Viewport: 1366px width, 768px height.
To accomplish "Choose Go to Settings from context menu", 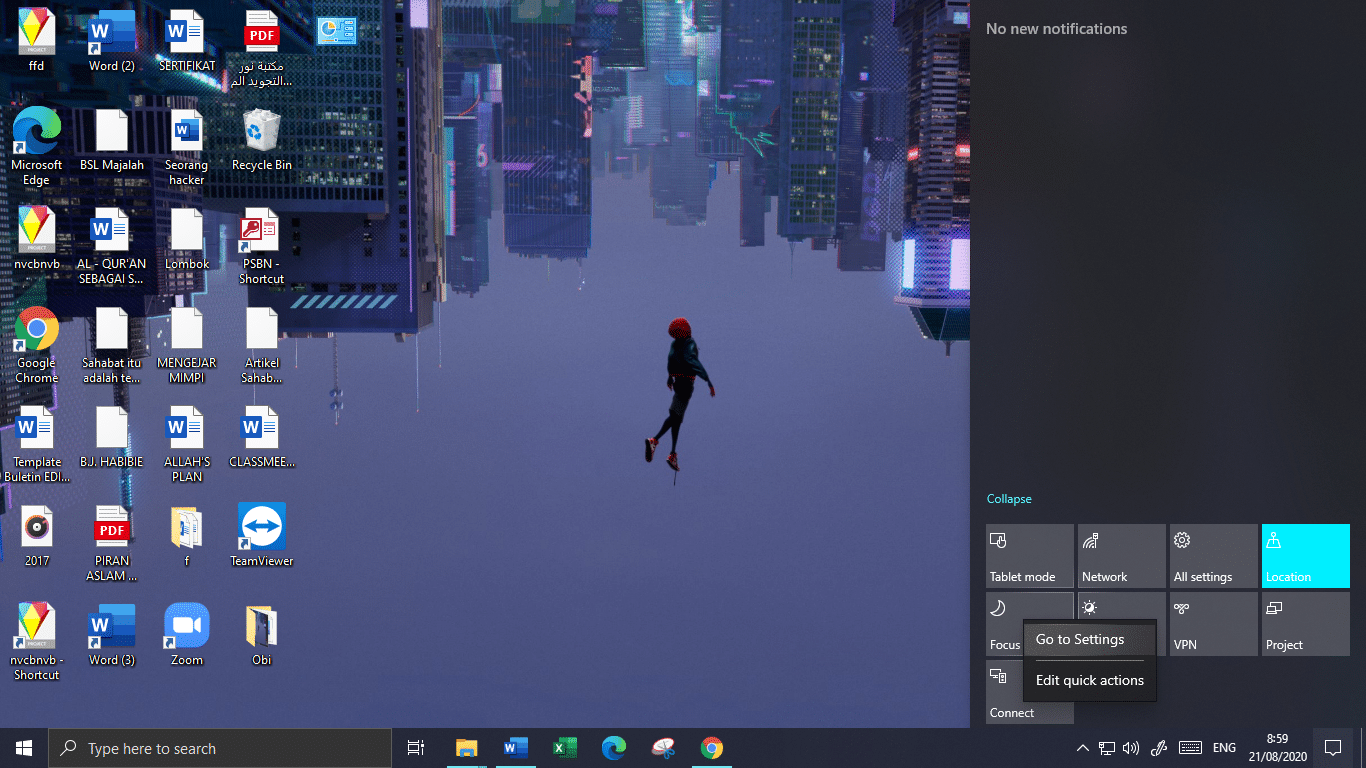I will tap(1089, 639).
